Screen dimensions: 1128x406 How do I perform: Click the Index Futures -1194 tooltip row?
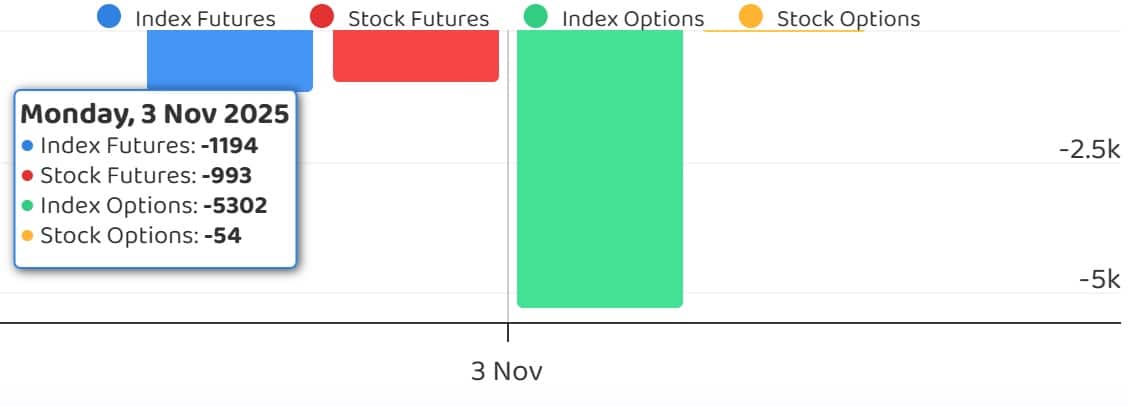point(139,146)
